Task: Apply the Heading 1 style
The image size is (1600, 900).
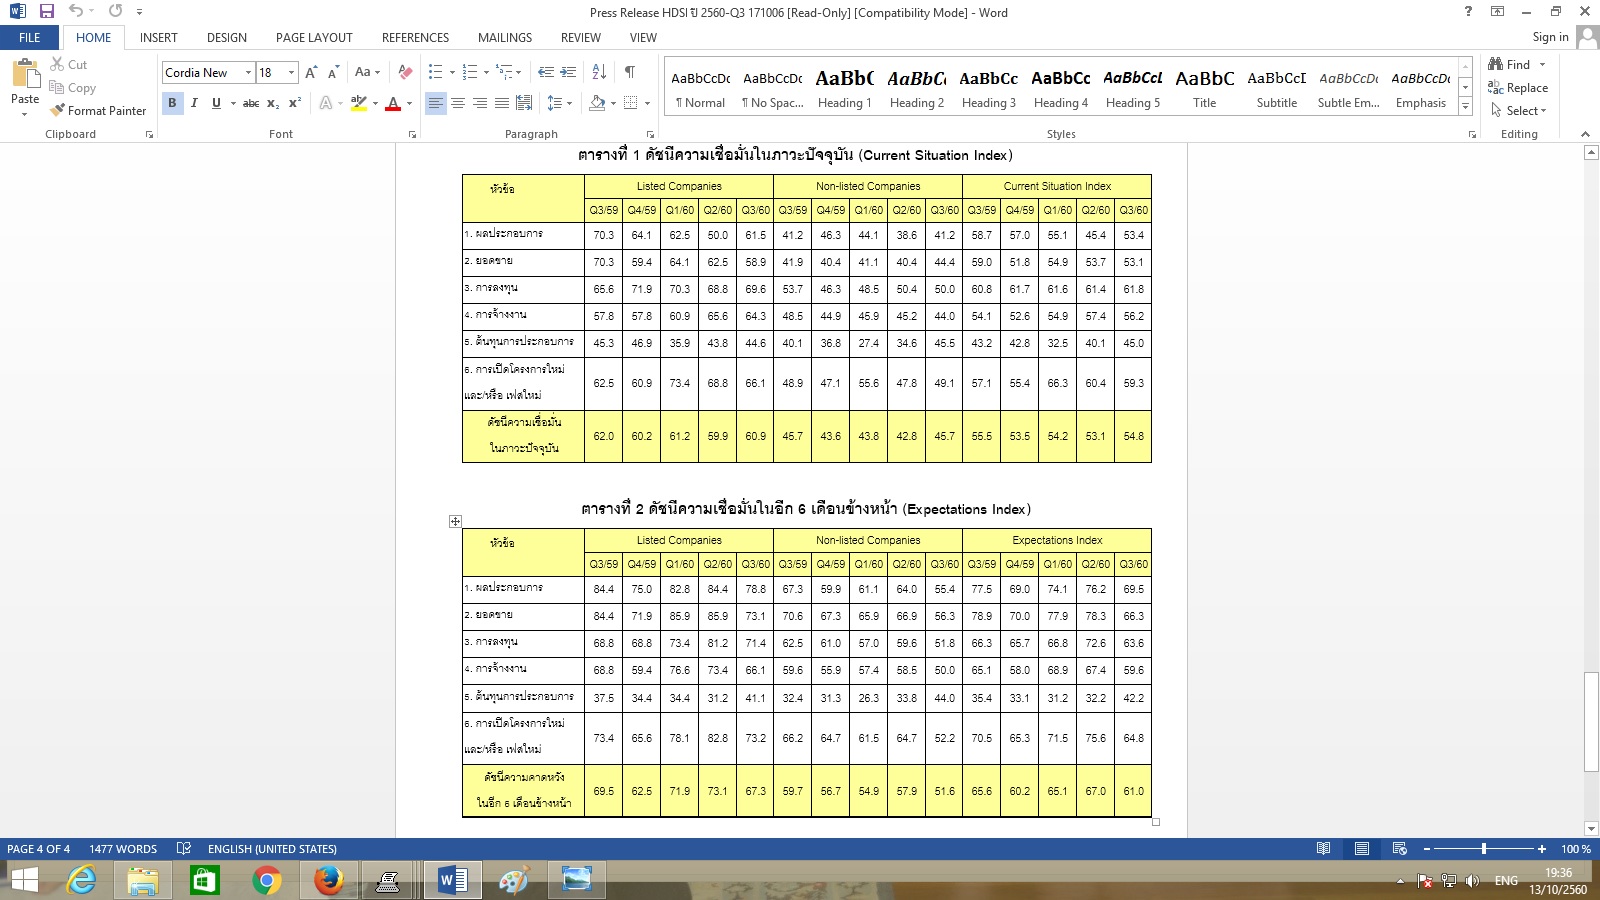Action: pos(844,88)
